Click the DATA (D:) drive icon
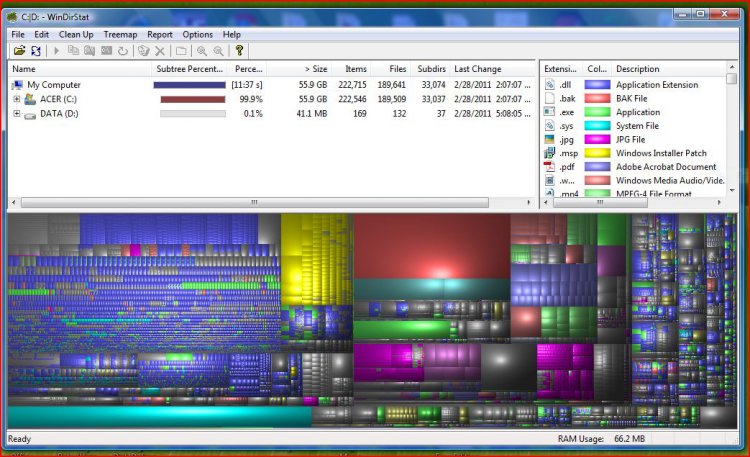This screenshot has height=457, width=750. click(30, 115)
